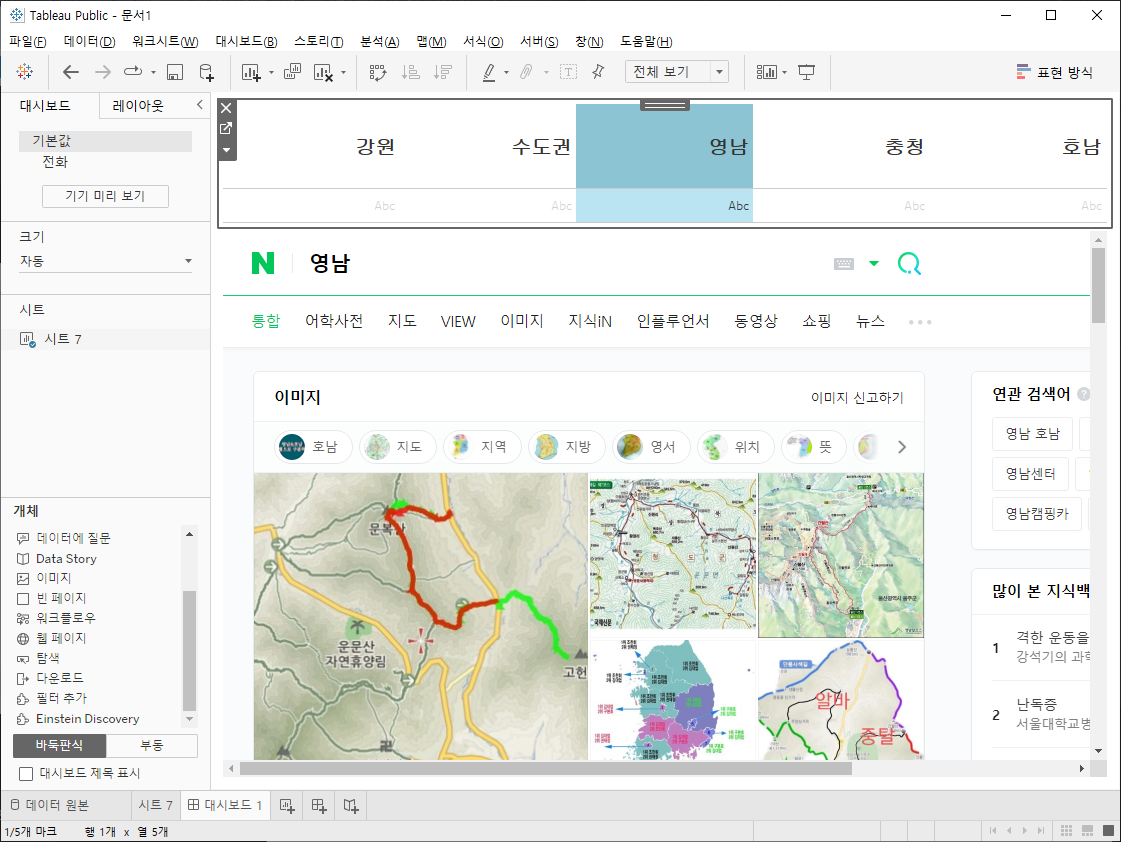Screen dimensions: 1121x842
Task: Click the web page vertical scrollbar thumb
Action: click(x=1098, y=285)
